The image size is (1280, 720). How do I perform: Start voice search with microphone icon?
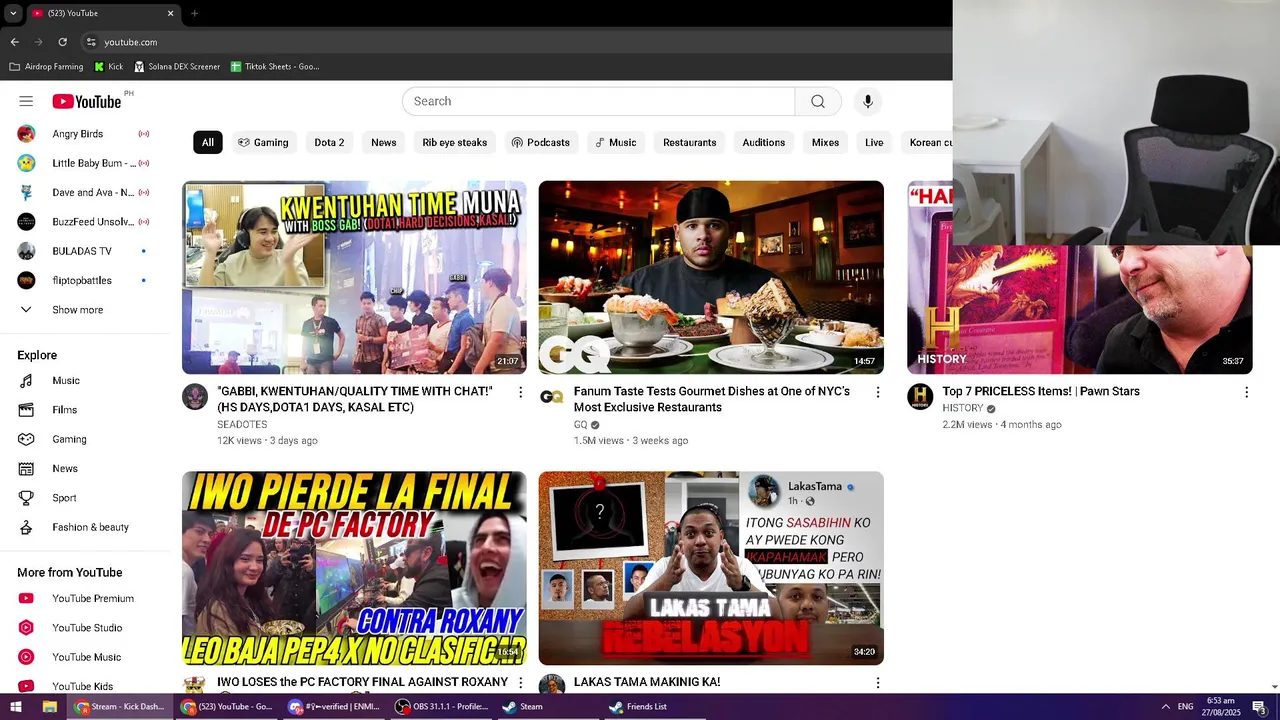(x=868, y=101)
